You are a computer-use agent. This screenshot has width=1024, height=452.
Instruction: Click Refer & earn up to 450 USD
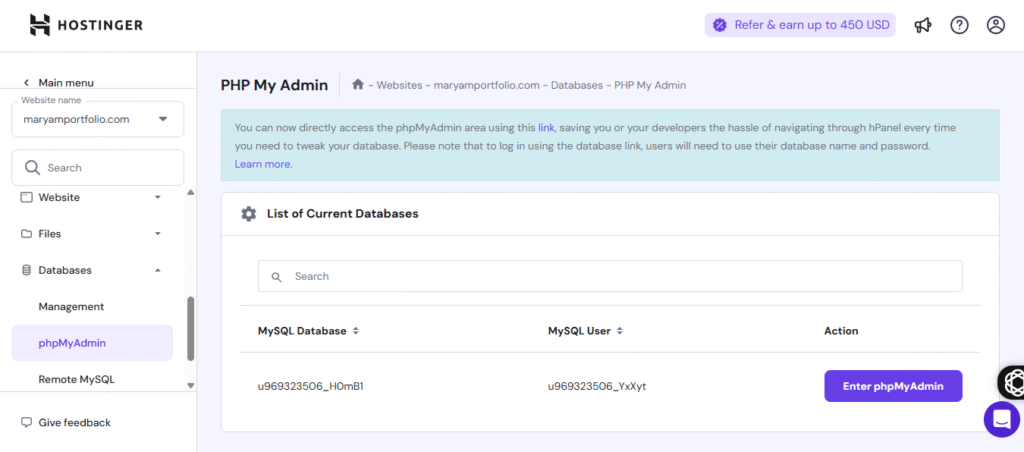click(x=800, y=25)
